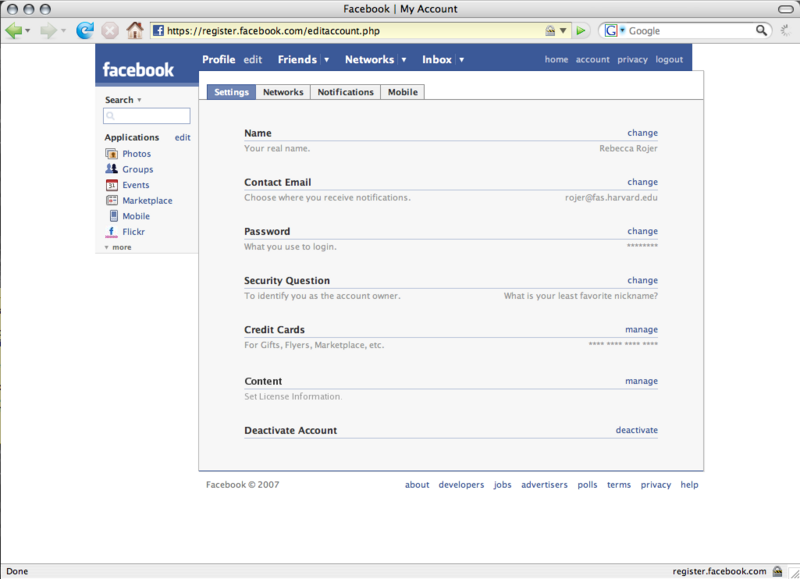
Task: Open search engine selector dropdown
Action: tap(622, 30)
